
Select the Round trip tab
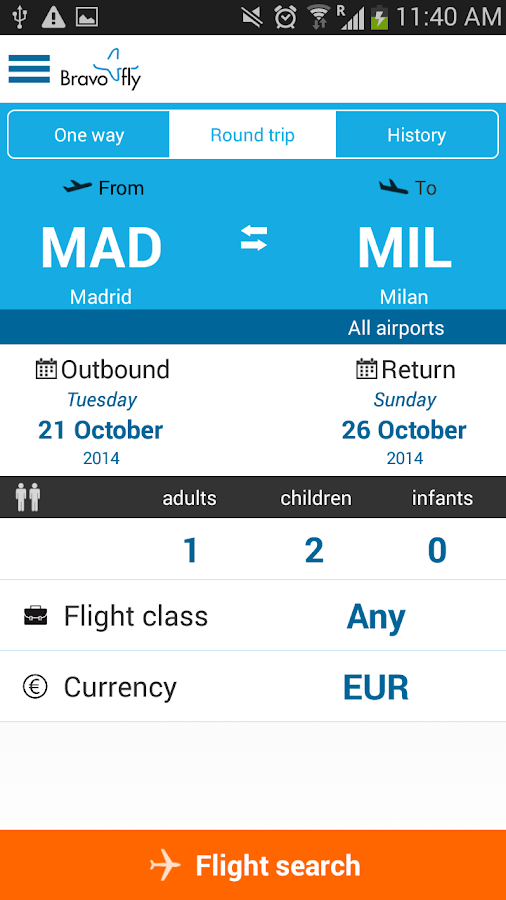252,135
